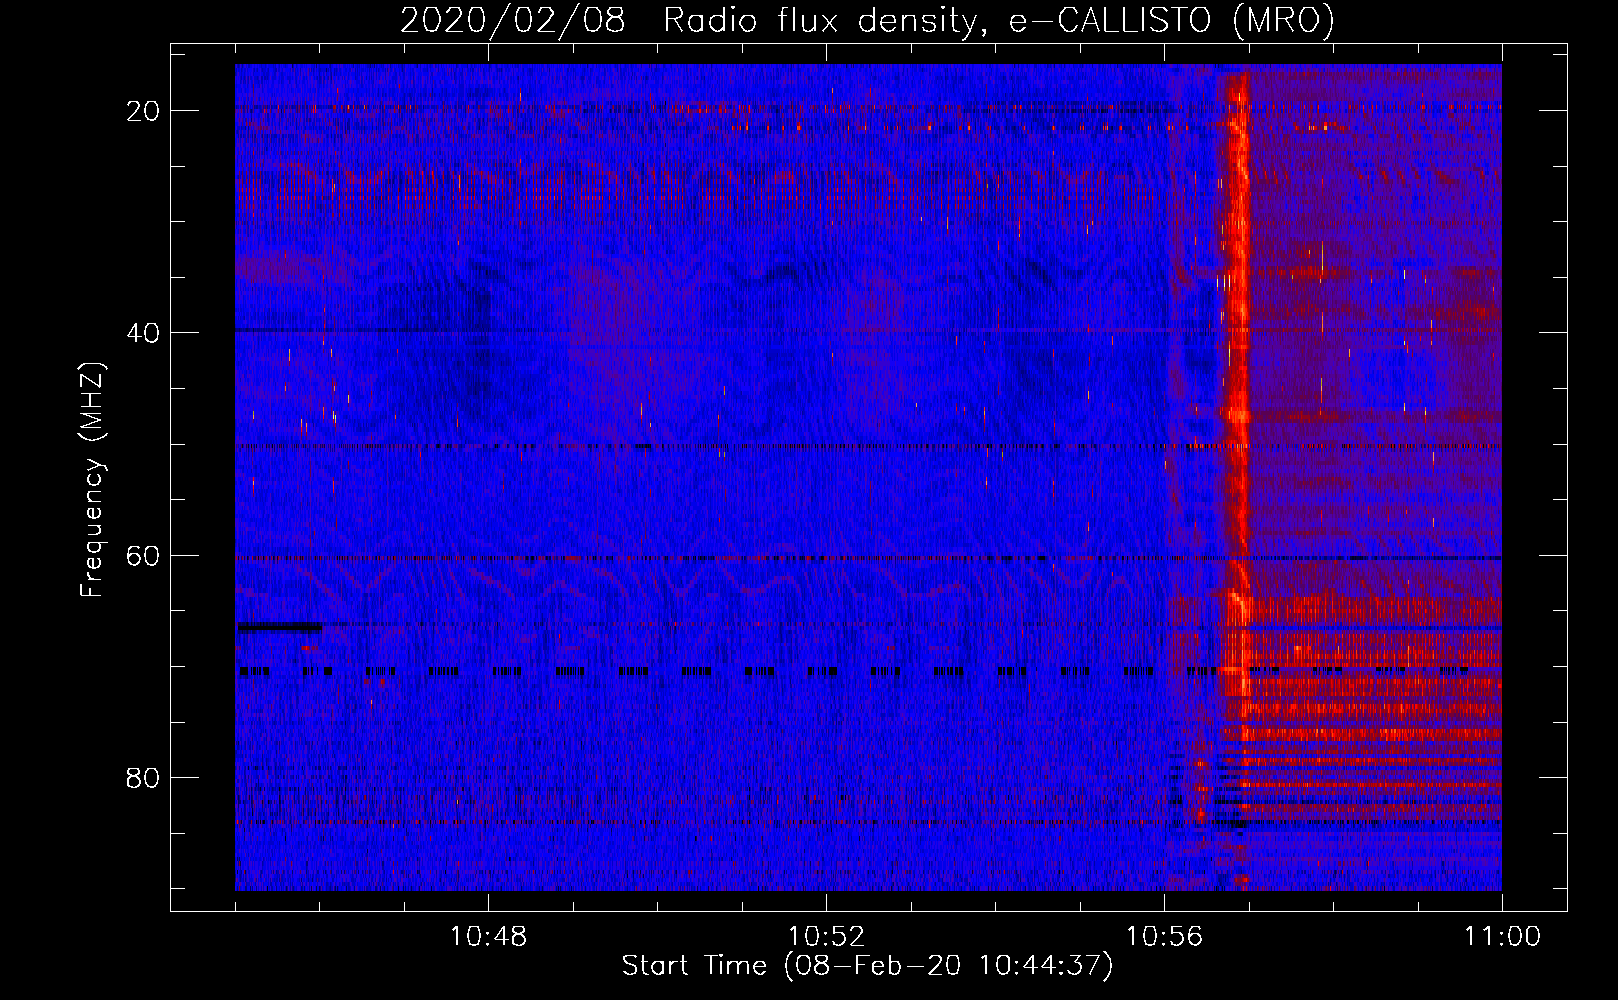Click the 10:48 time tick label
1618x1000 pixels.
[x=488, y=937]
